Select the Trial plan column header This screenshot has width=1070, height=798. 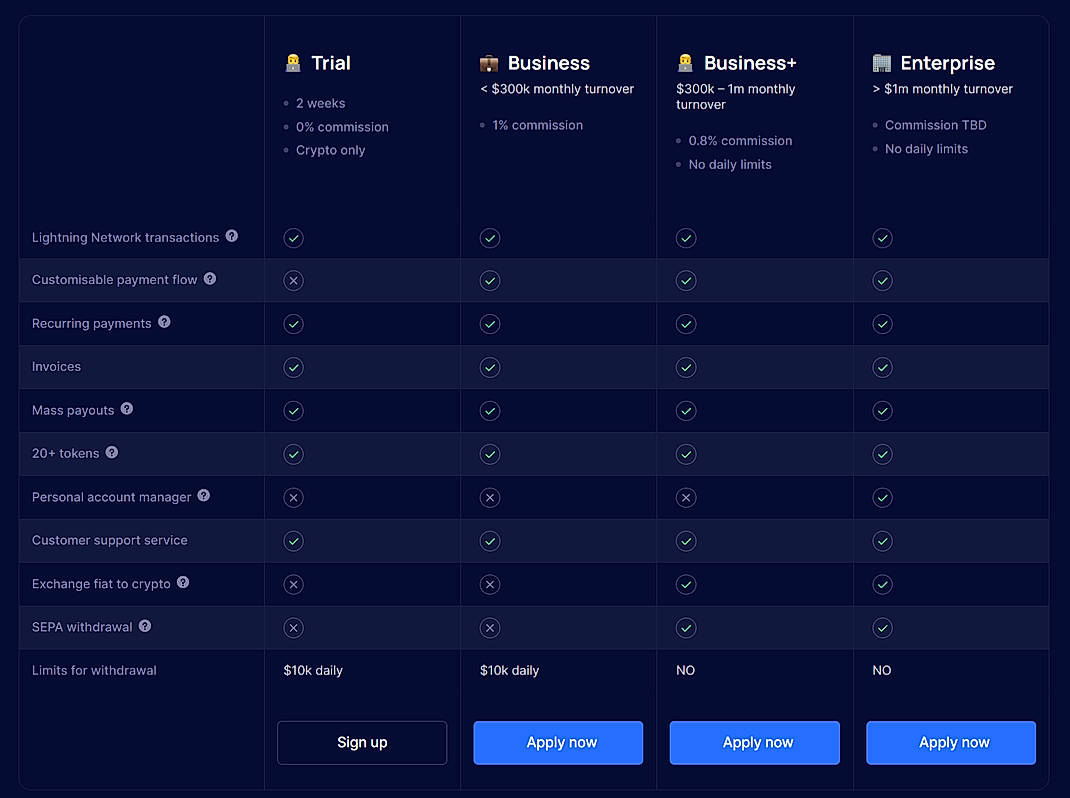pos(317,62)
